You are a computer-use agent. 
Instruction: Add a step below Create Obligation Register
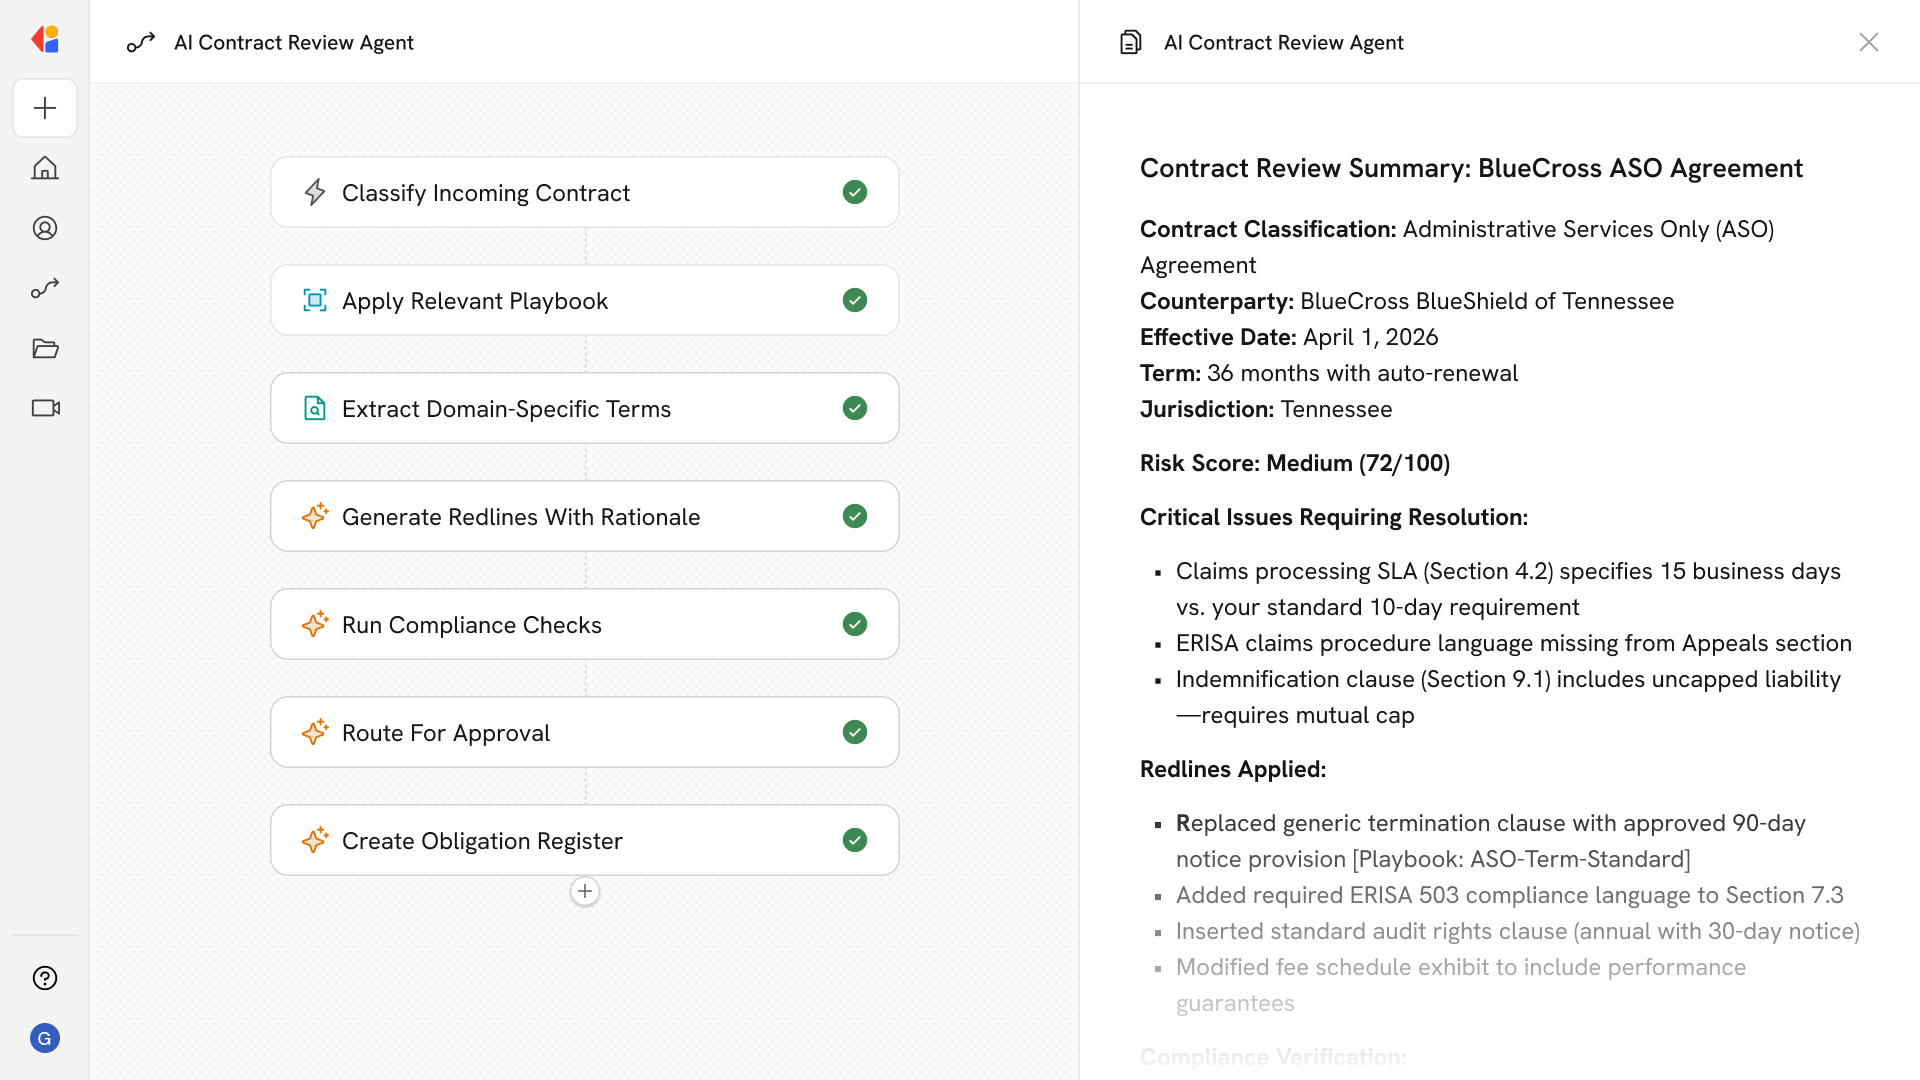585,891
